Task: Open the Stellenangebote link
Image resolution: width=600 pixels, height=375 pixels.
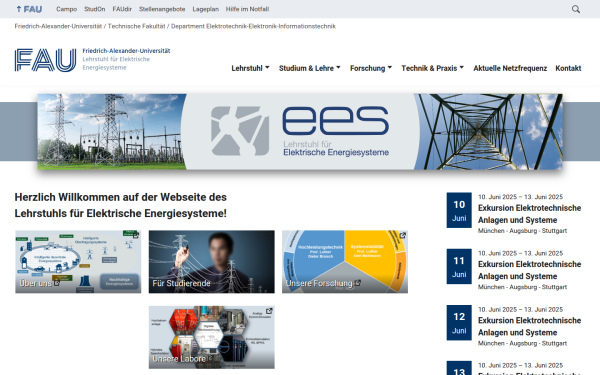Action: pyautogui.click(x=162, y=9)
